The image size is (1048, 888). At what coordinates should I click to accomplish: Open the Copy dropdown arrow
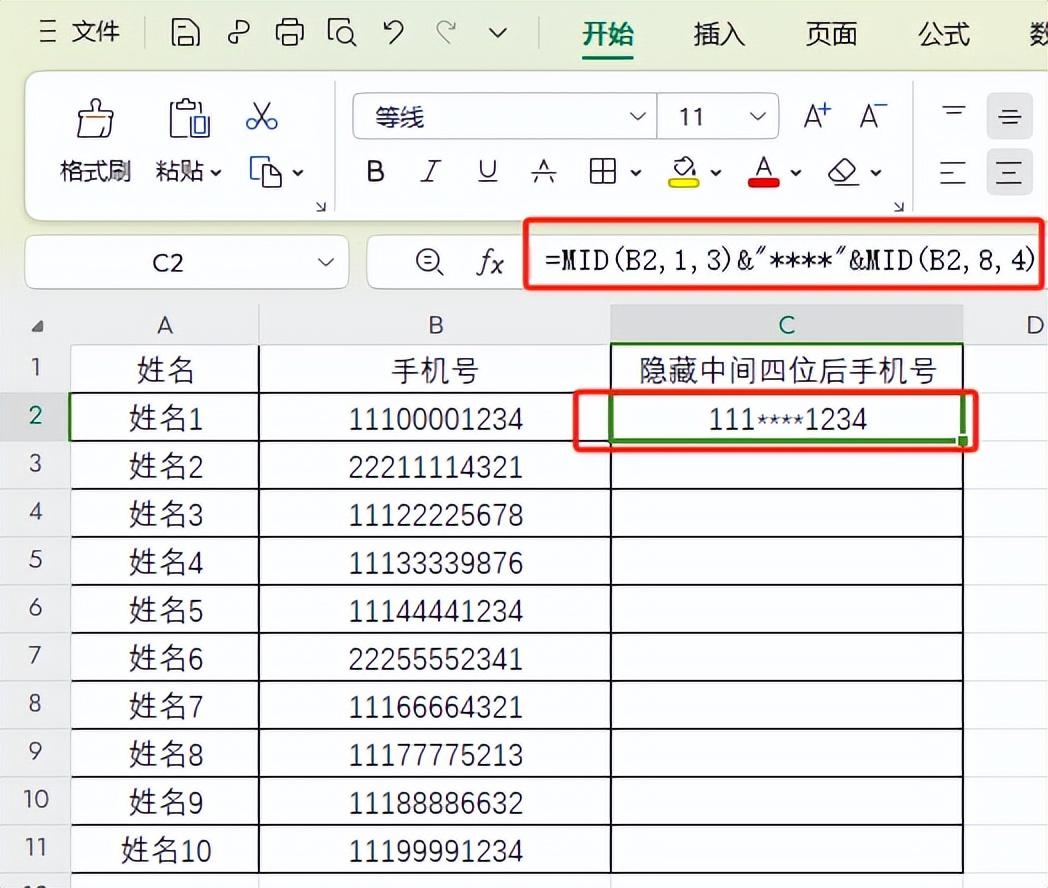pyautogui.click(x=298, y=173)
